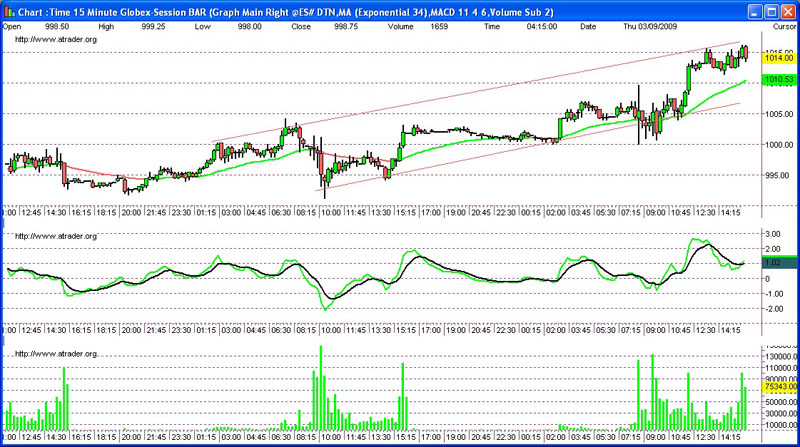This screenshot has width=800, height=447.
Task: Click the Cursor label in info row
Action: coord(785,27)
